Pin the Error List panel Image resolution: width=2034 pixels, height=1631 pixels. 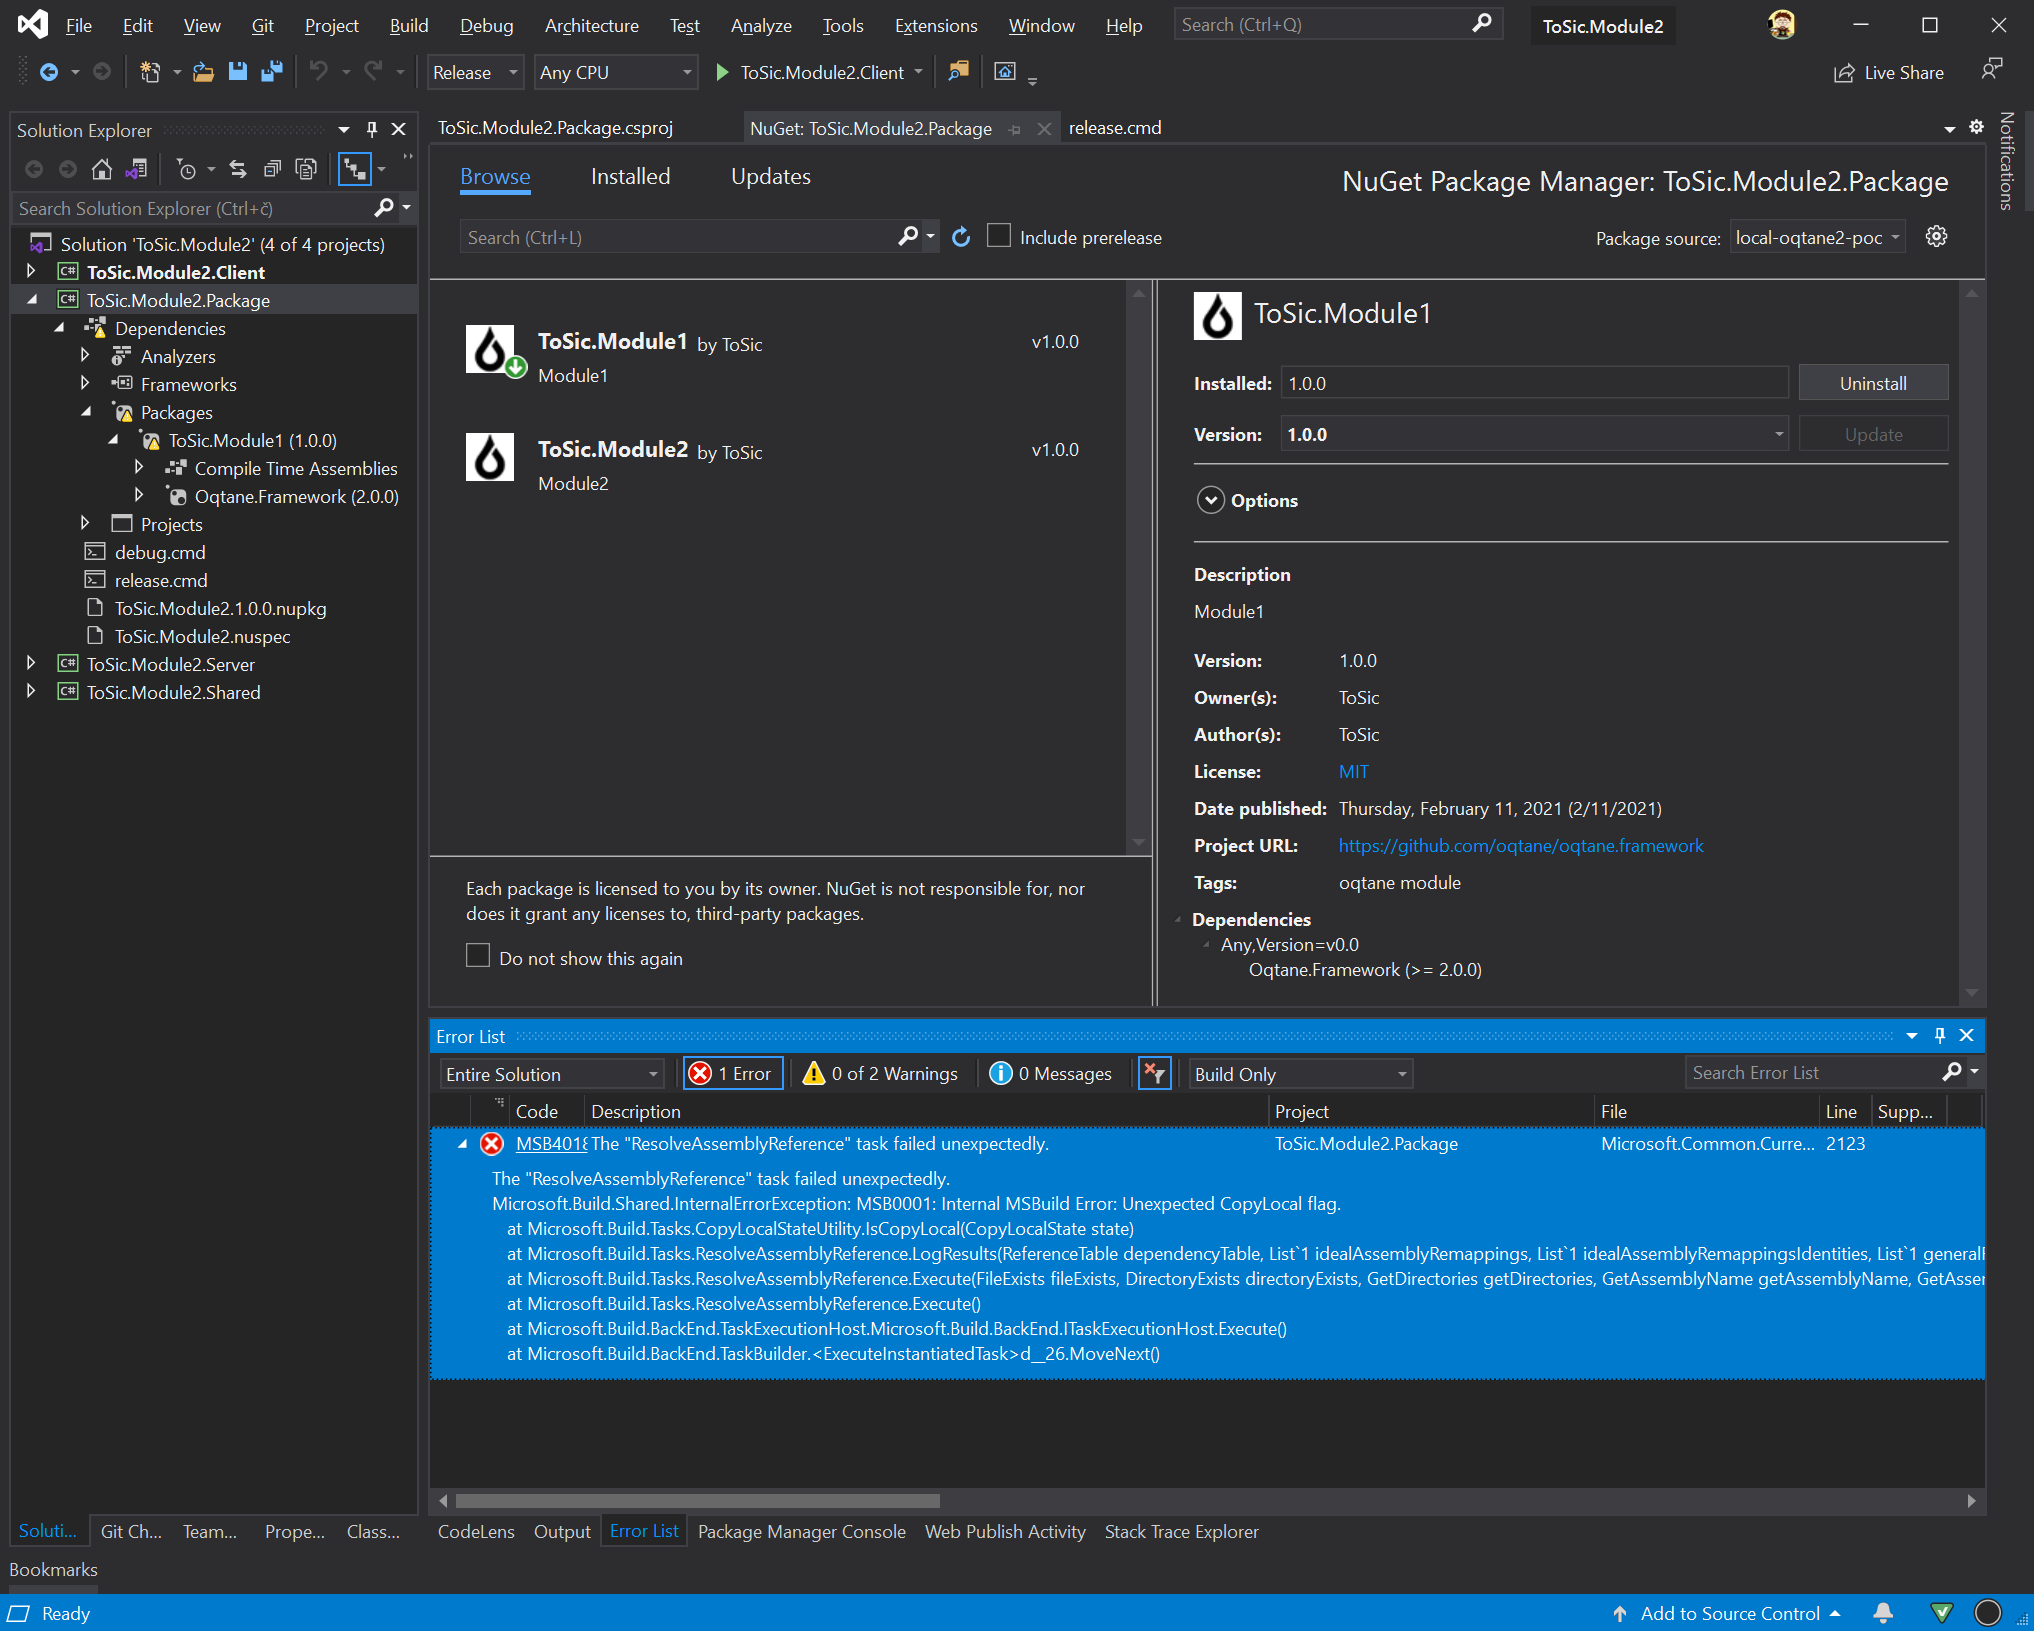[1939, 1035]
